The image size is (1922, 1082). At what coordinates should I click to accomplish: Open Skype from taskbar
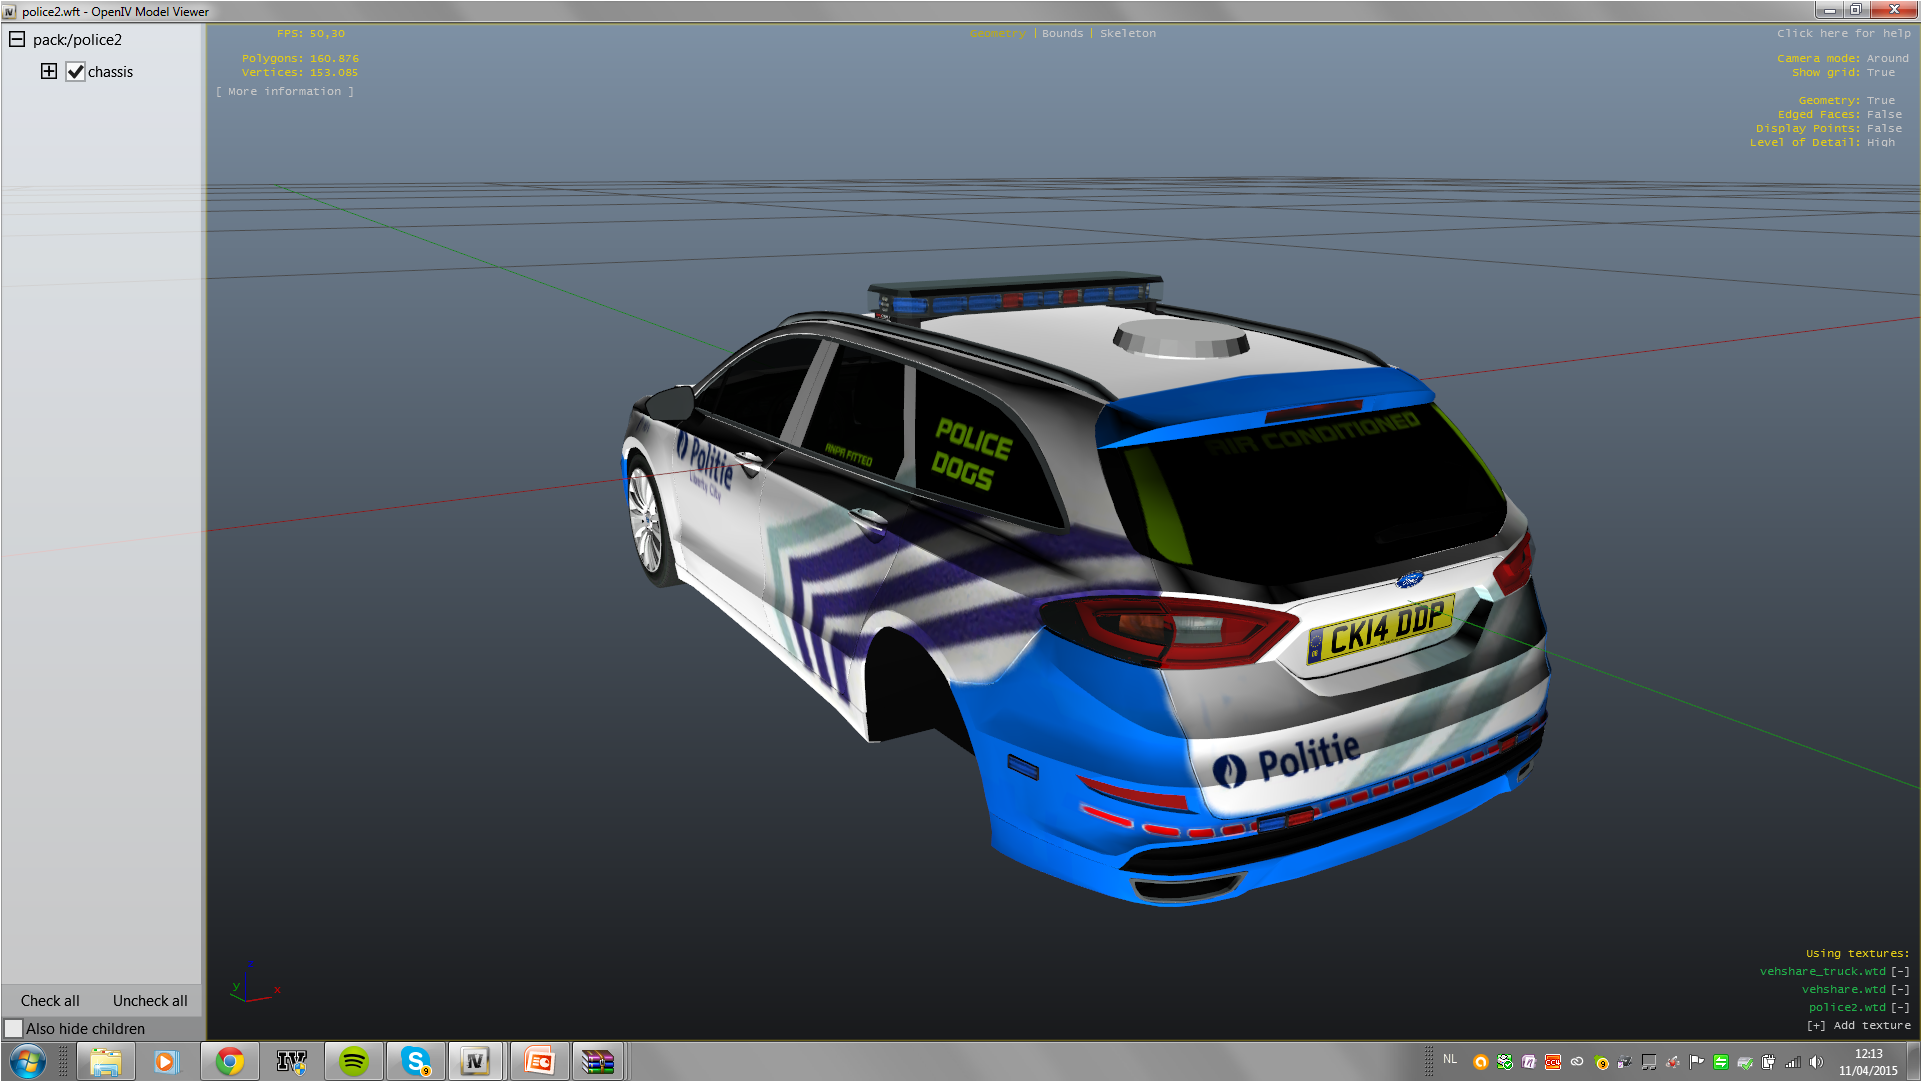coord(415,1061)
